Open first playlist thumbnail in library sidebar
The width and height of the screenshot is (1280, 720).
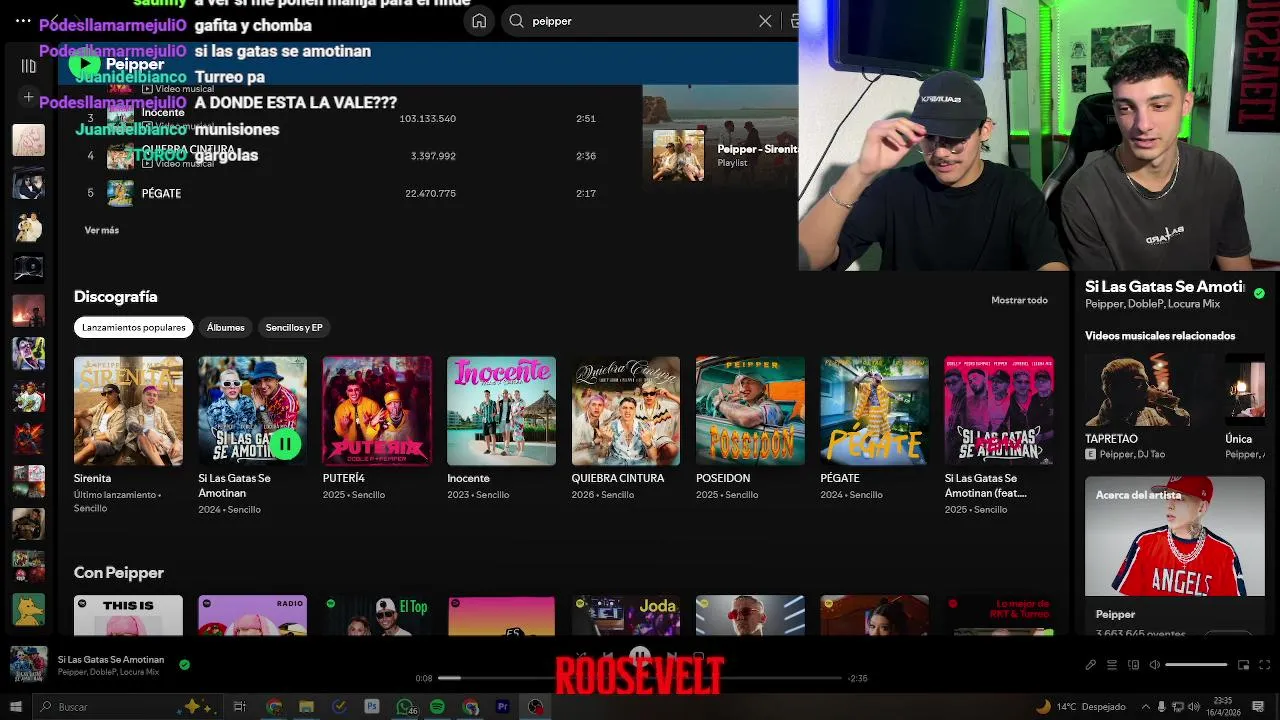pos(28,140)
